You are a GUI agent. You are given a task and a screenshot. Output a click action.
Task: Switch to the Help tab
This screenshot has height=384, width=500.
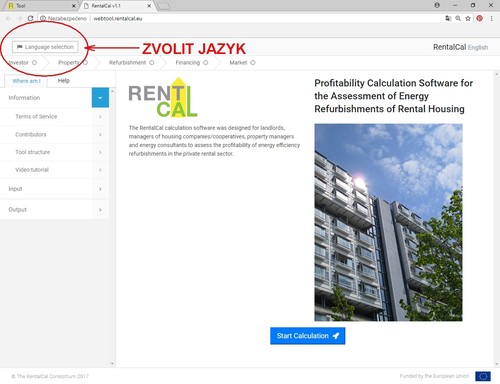coord(63,81)
